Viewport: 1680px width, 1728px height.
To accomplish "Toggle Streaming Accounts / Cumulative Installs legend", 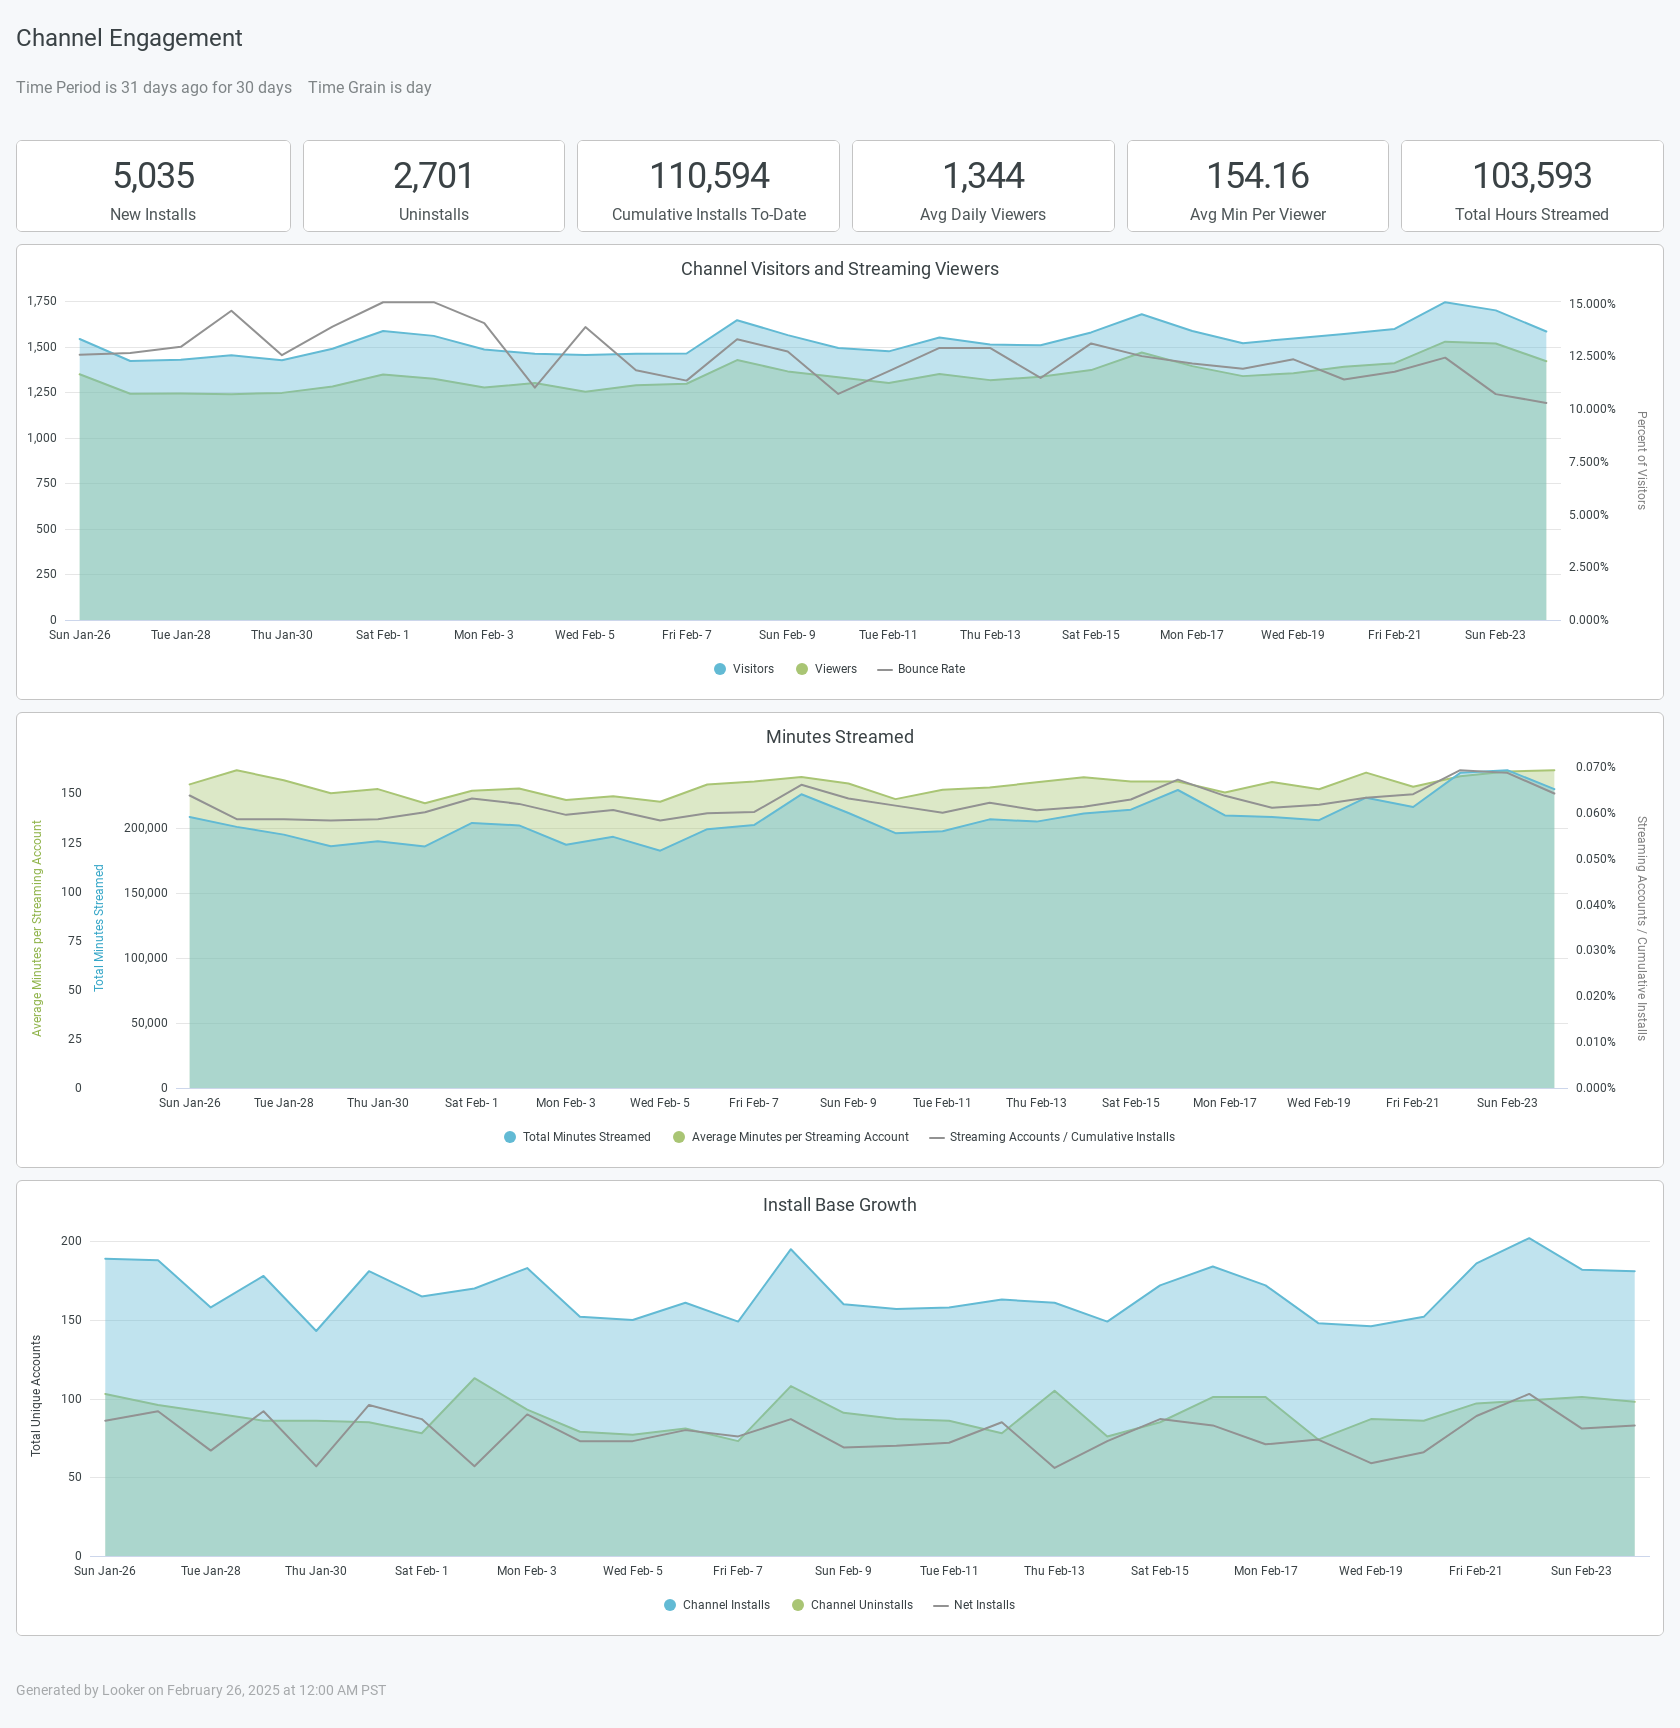I will (1052, 1137).
